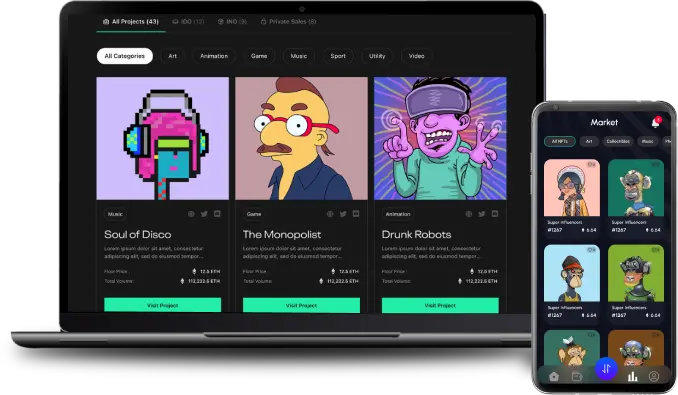
Task: Filter projects by Game category pill
Action: [259, 56]
